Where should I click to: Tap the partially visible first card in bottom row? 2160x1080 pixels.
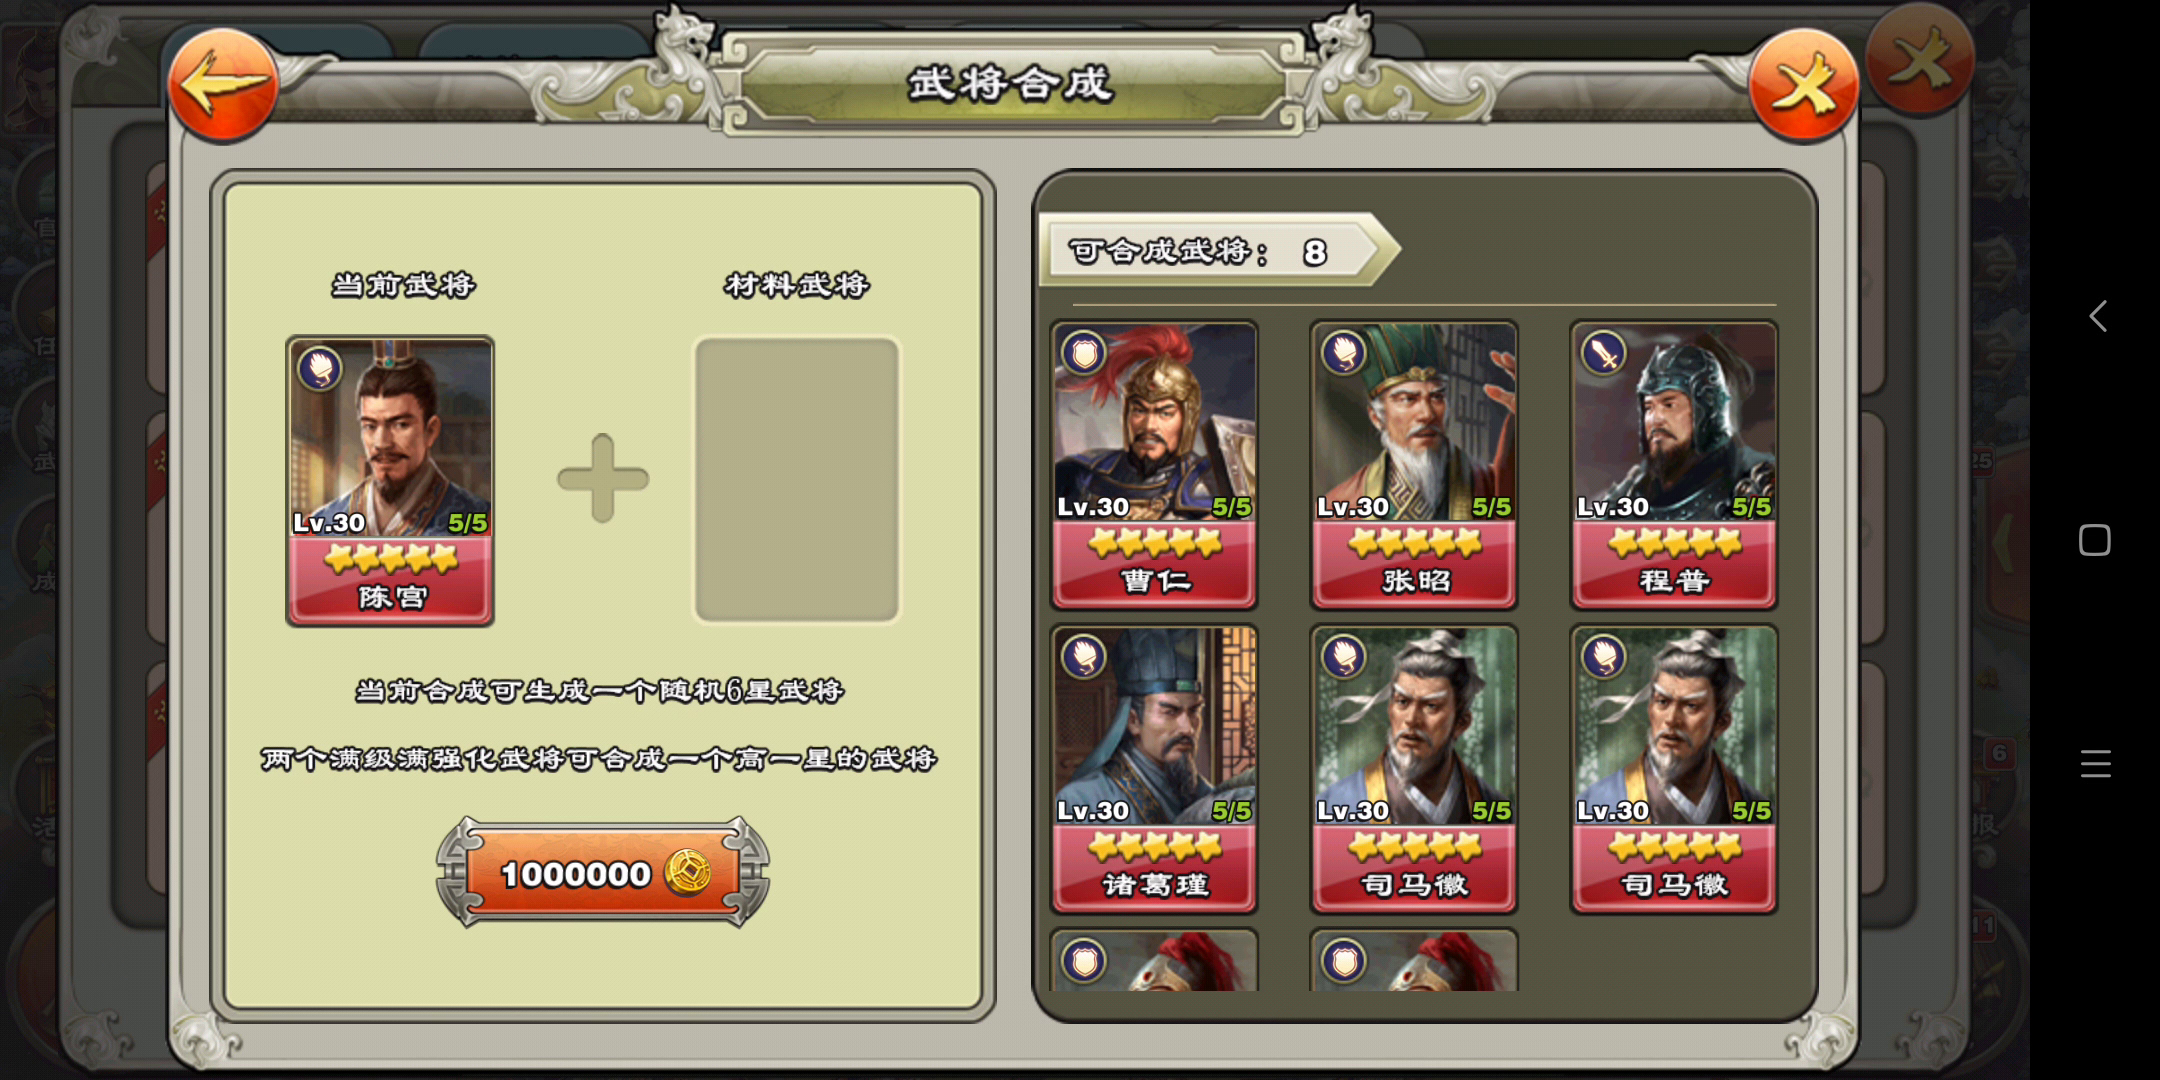point(1154,960)
